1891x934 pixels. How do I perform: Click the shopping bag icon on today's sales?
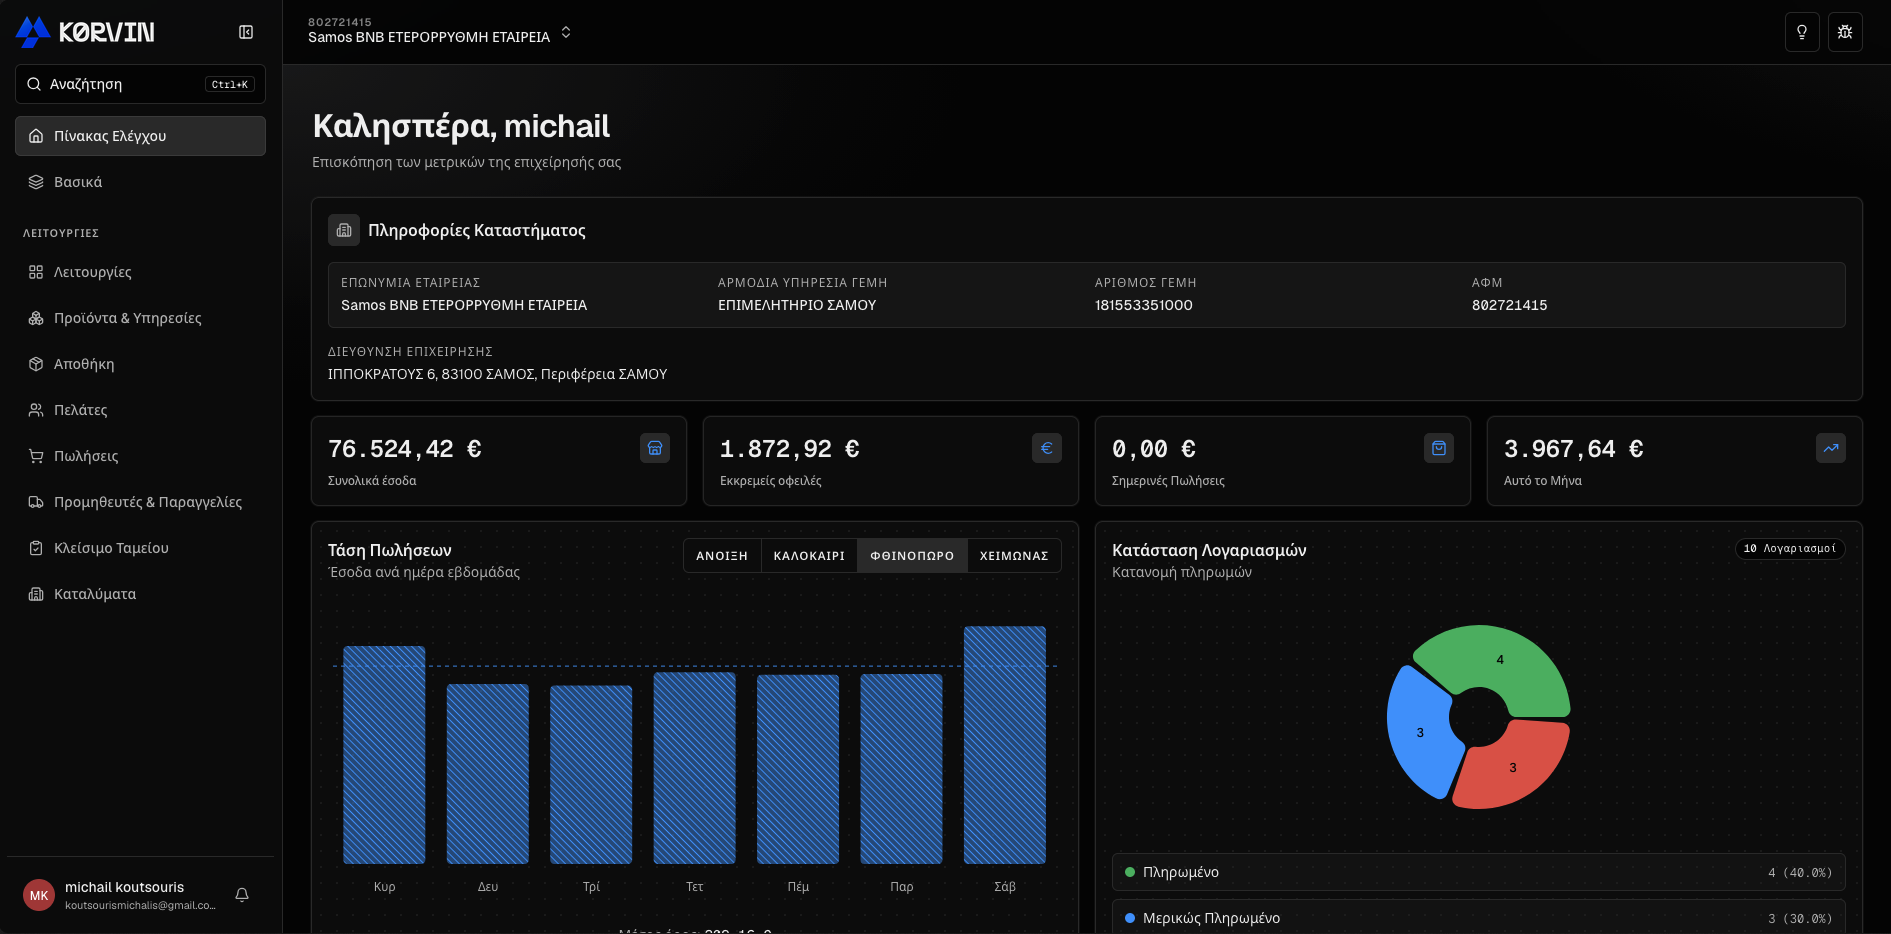(x=1439, y=448)
